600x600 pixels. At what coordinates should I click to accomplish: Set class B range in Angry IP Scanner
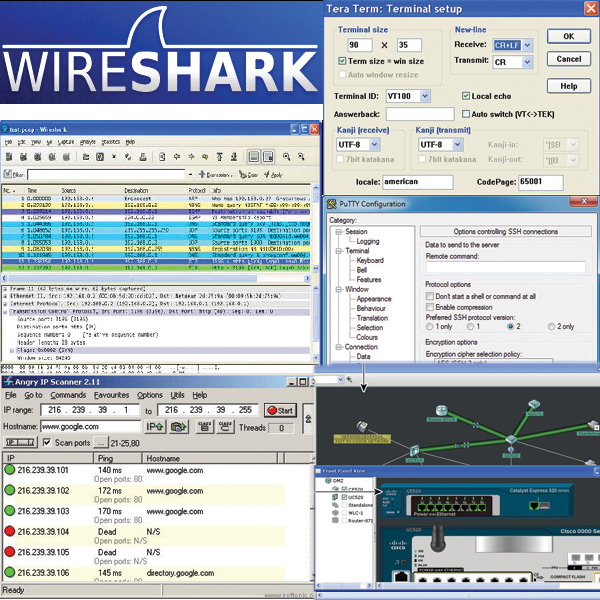click(x=205, y=426)
